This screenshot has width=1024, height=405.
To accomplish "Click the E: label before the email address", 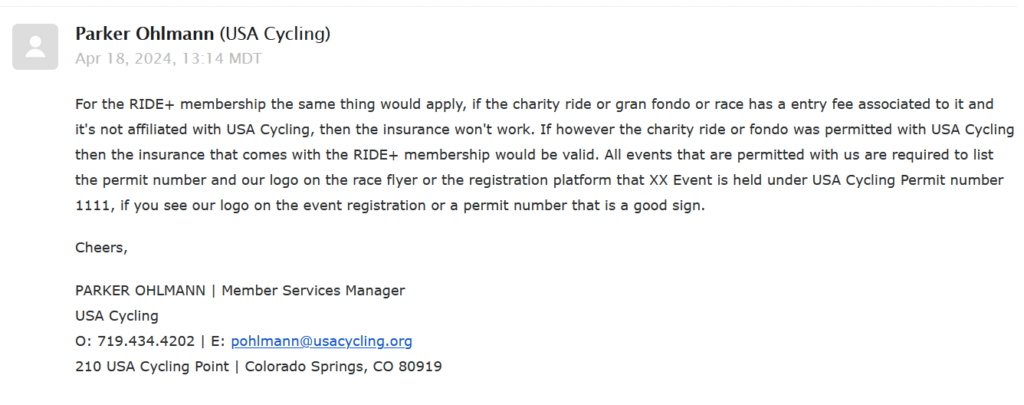I will click(x=218, y=341).
